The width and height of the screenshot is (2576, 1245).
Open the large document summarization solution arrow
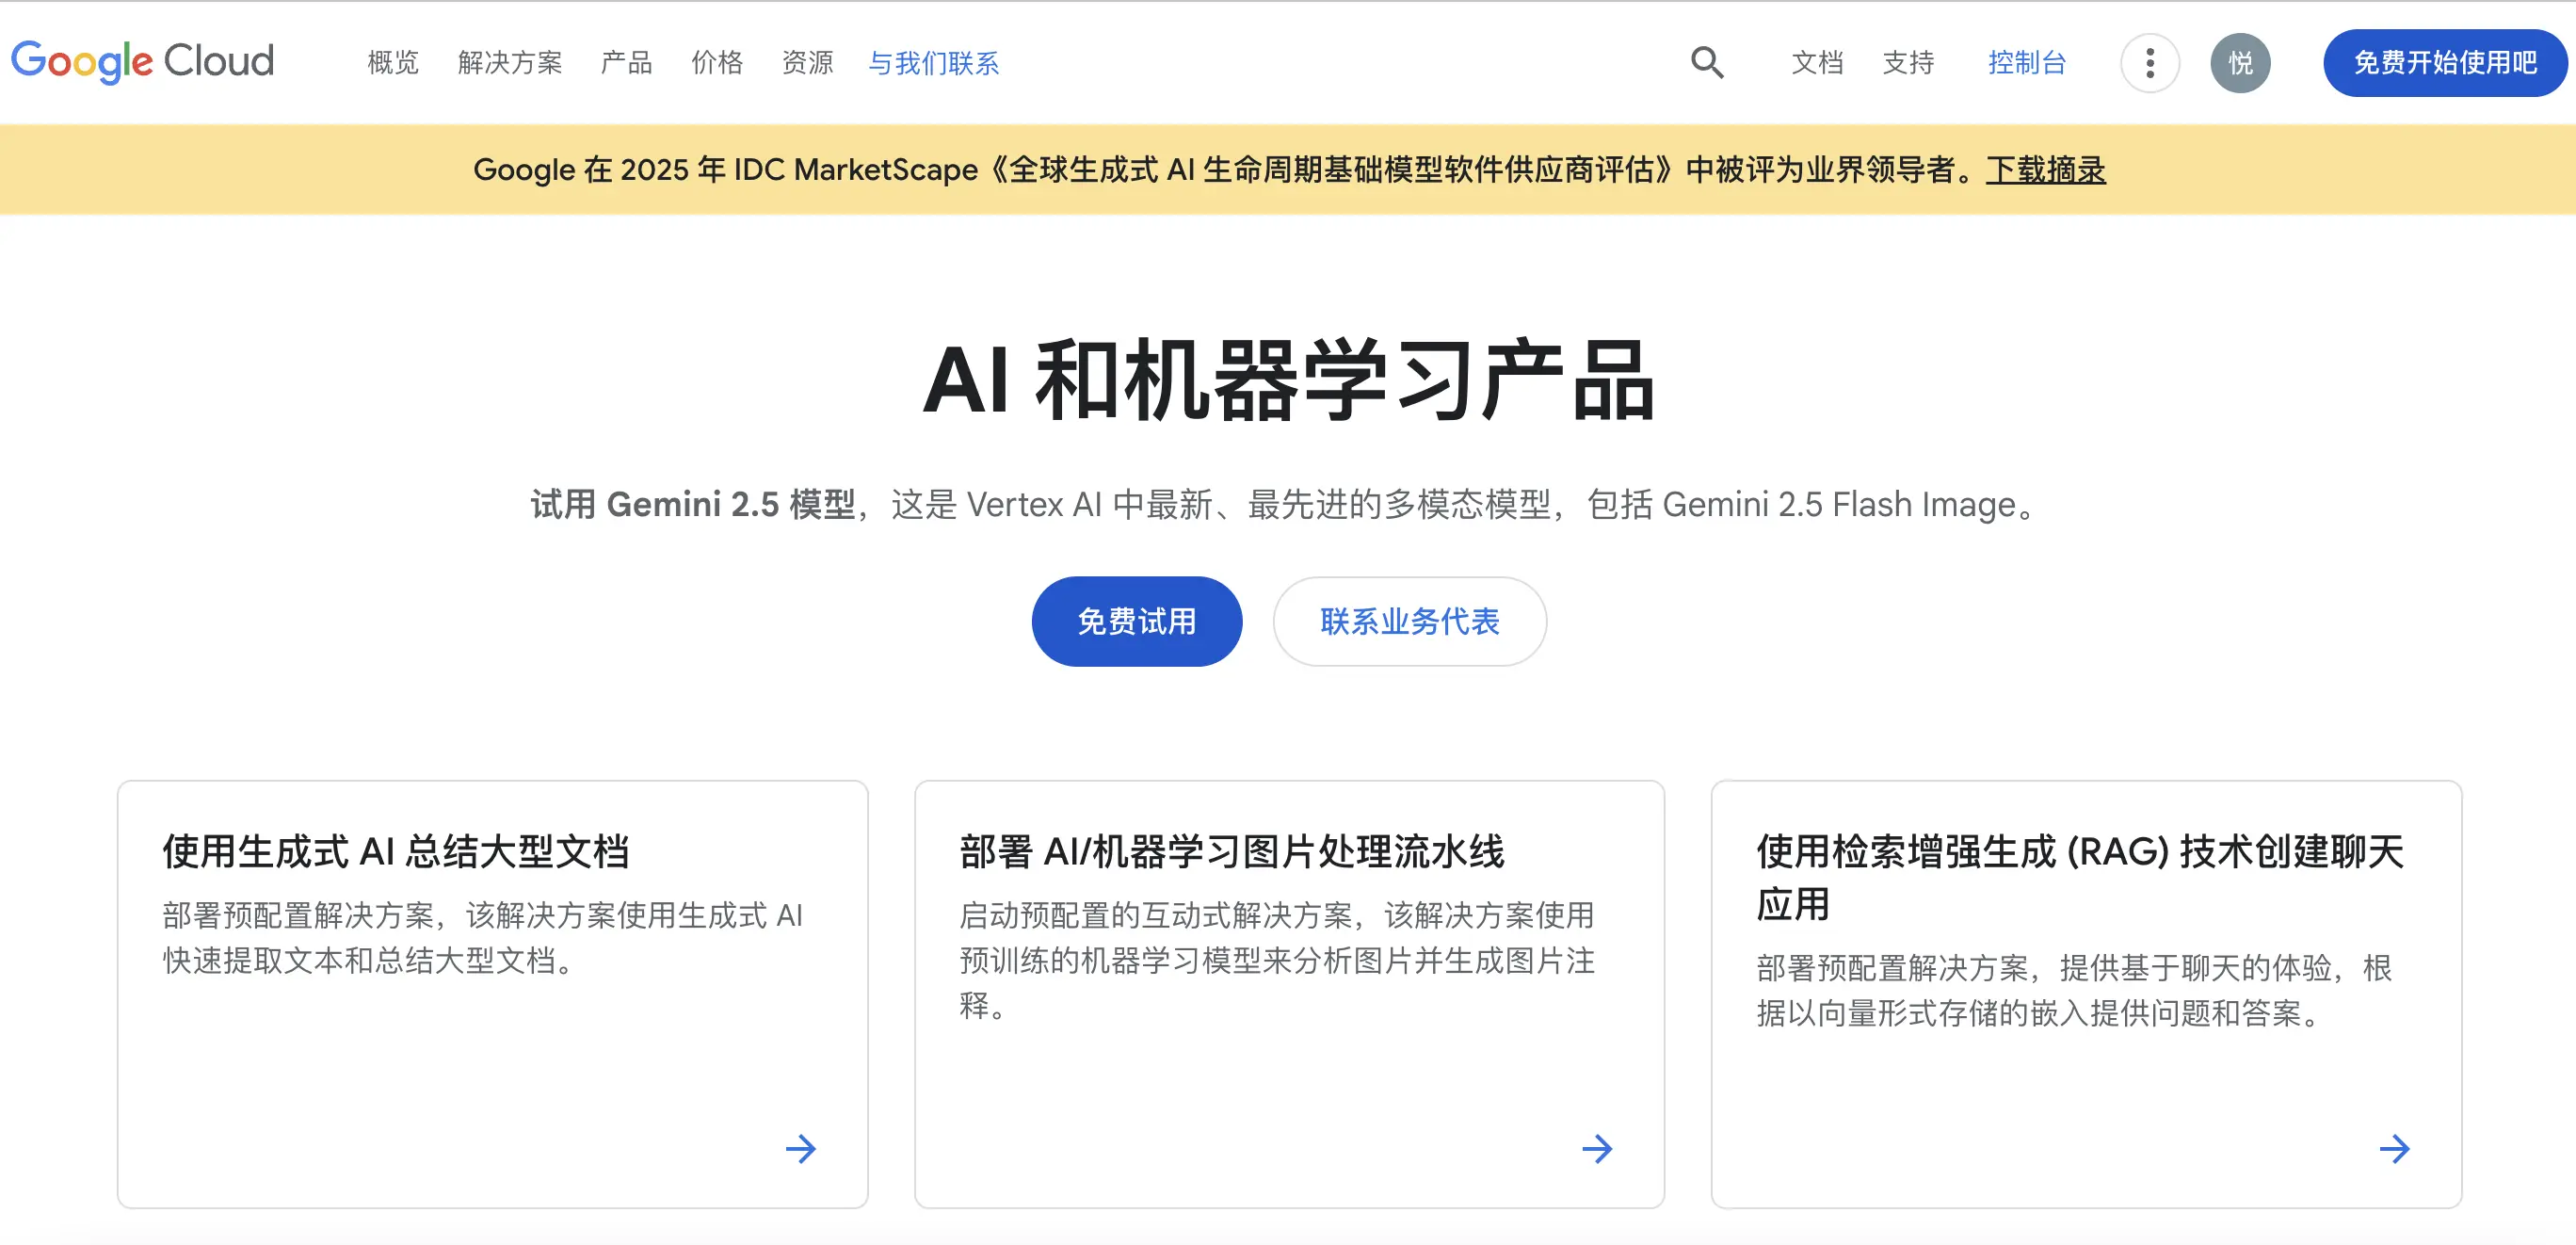[801, 1150]
